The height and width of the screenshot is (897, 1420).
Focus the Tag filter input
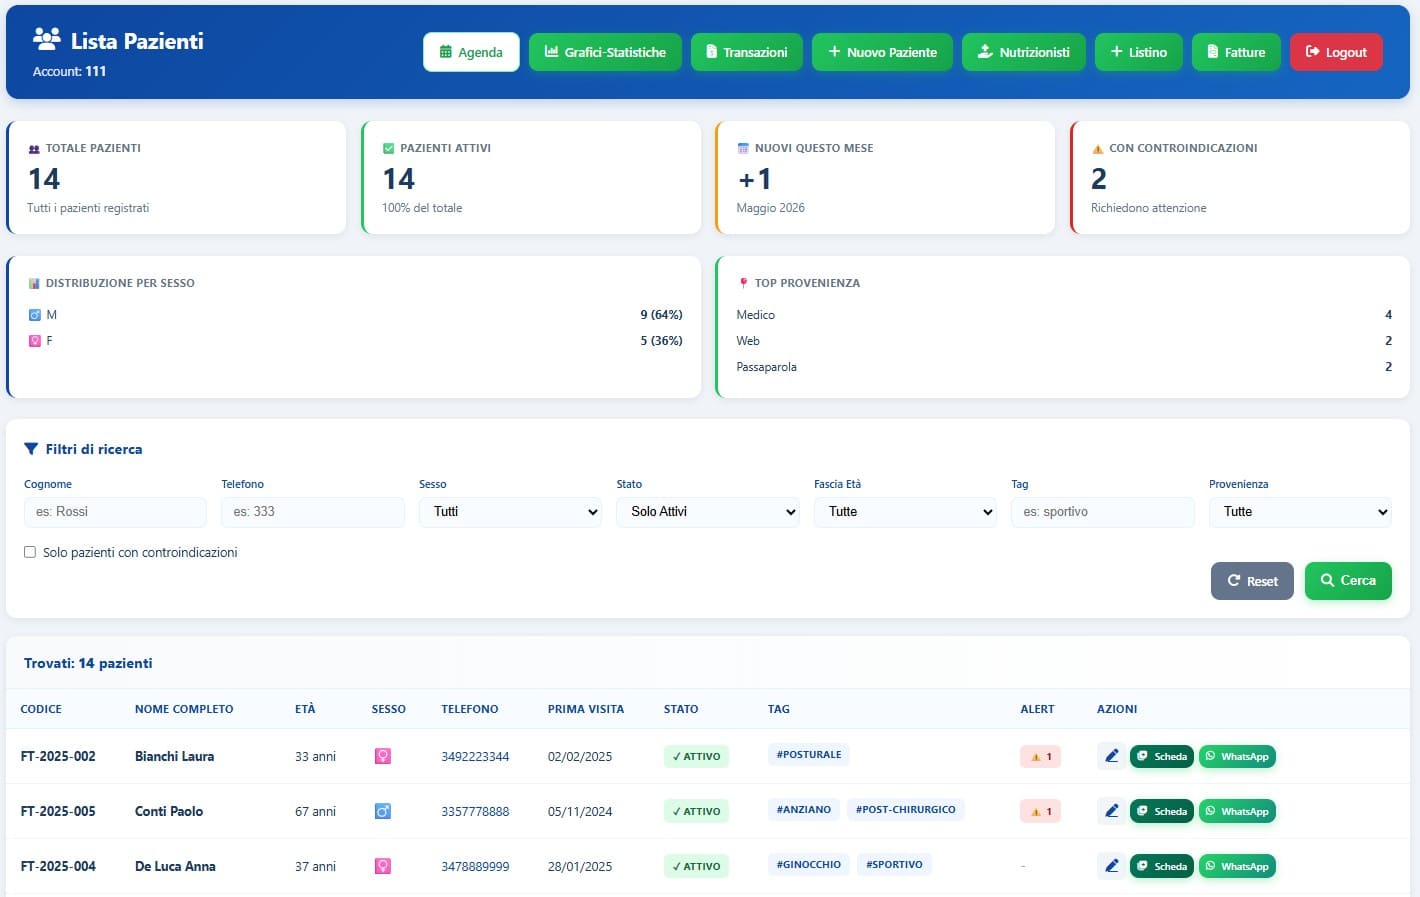(x=1103, y=512)
